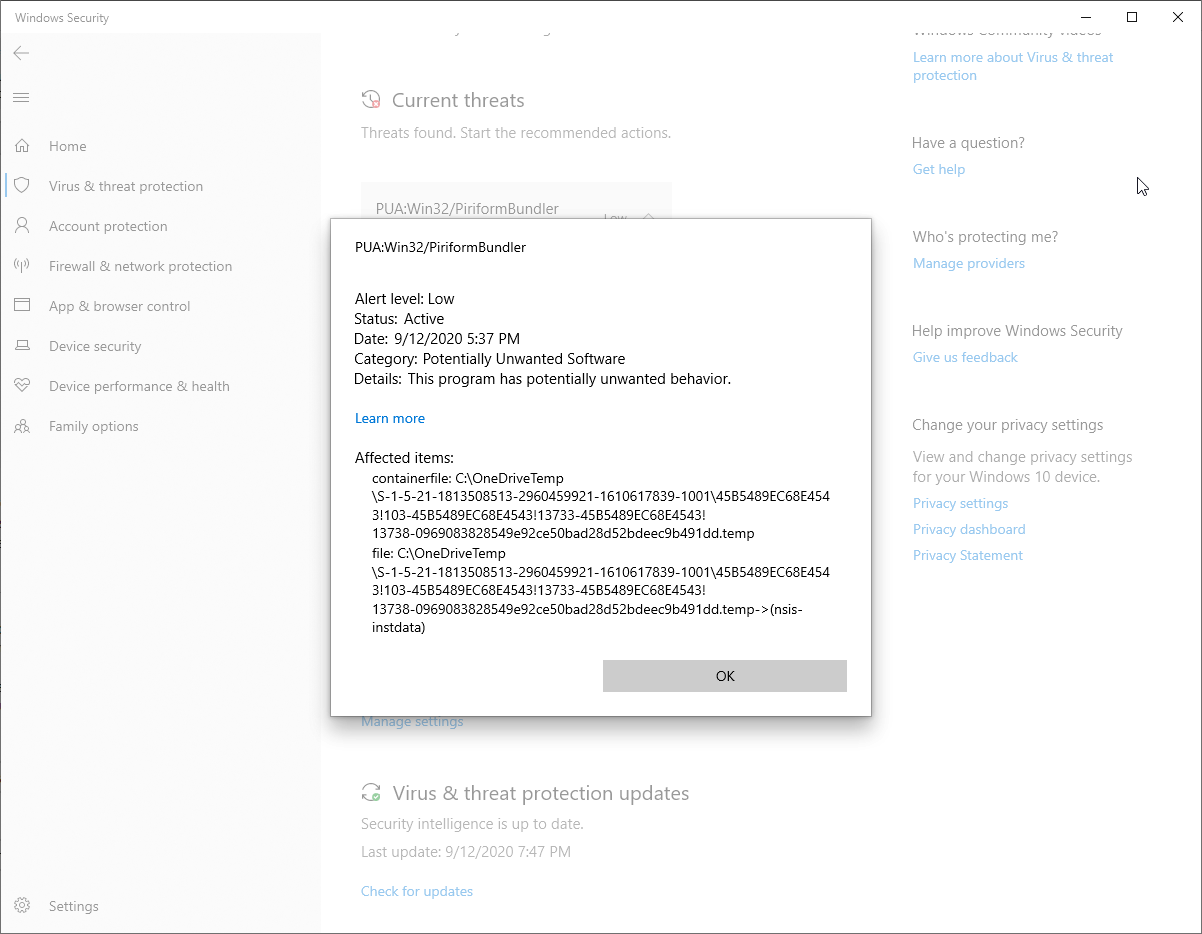Click the PUA:Win32/PiriformBundler dialog title
The image size is (1202, 934).
click(440, 247)
